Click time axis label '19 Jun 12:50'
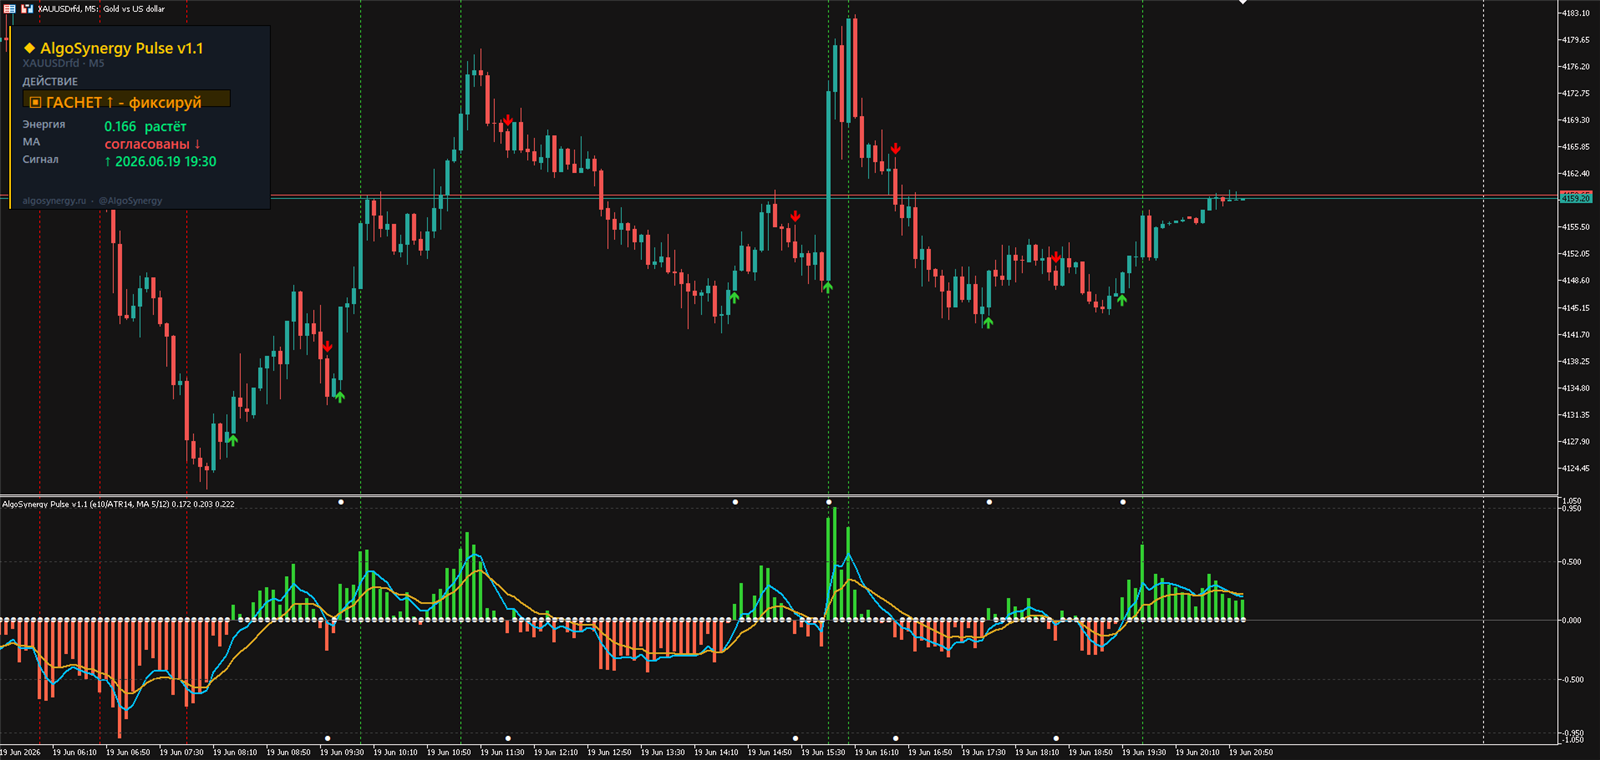This screenshot has width=1600, height=760. (x=609, y=752)
